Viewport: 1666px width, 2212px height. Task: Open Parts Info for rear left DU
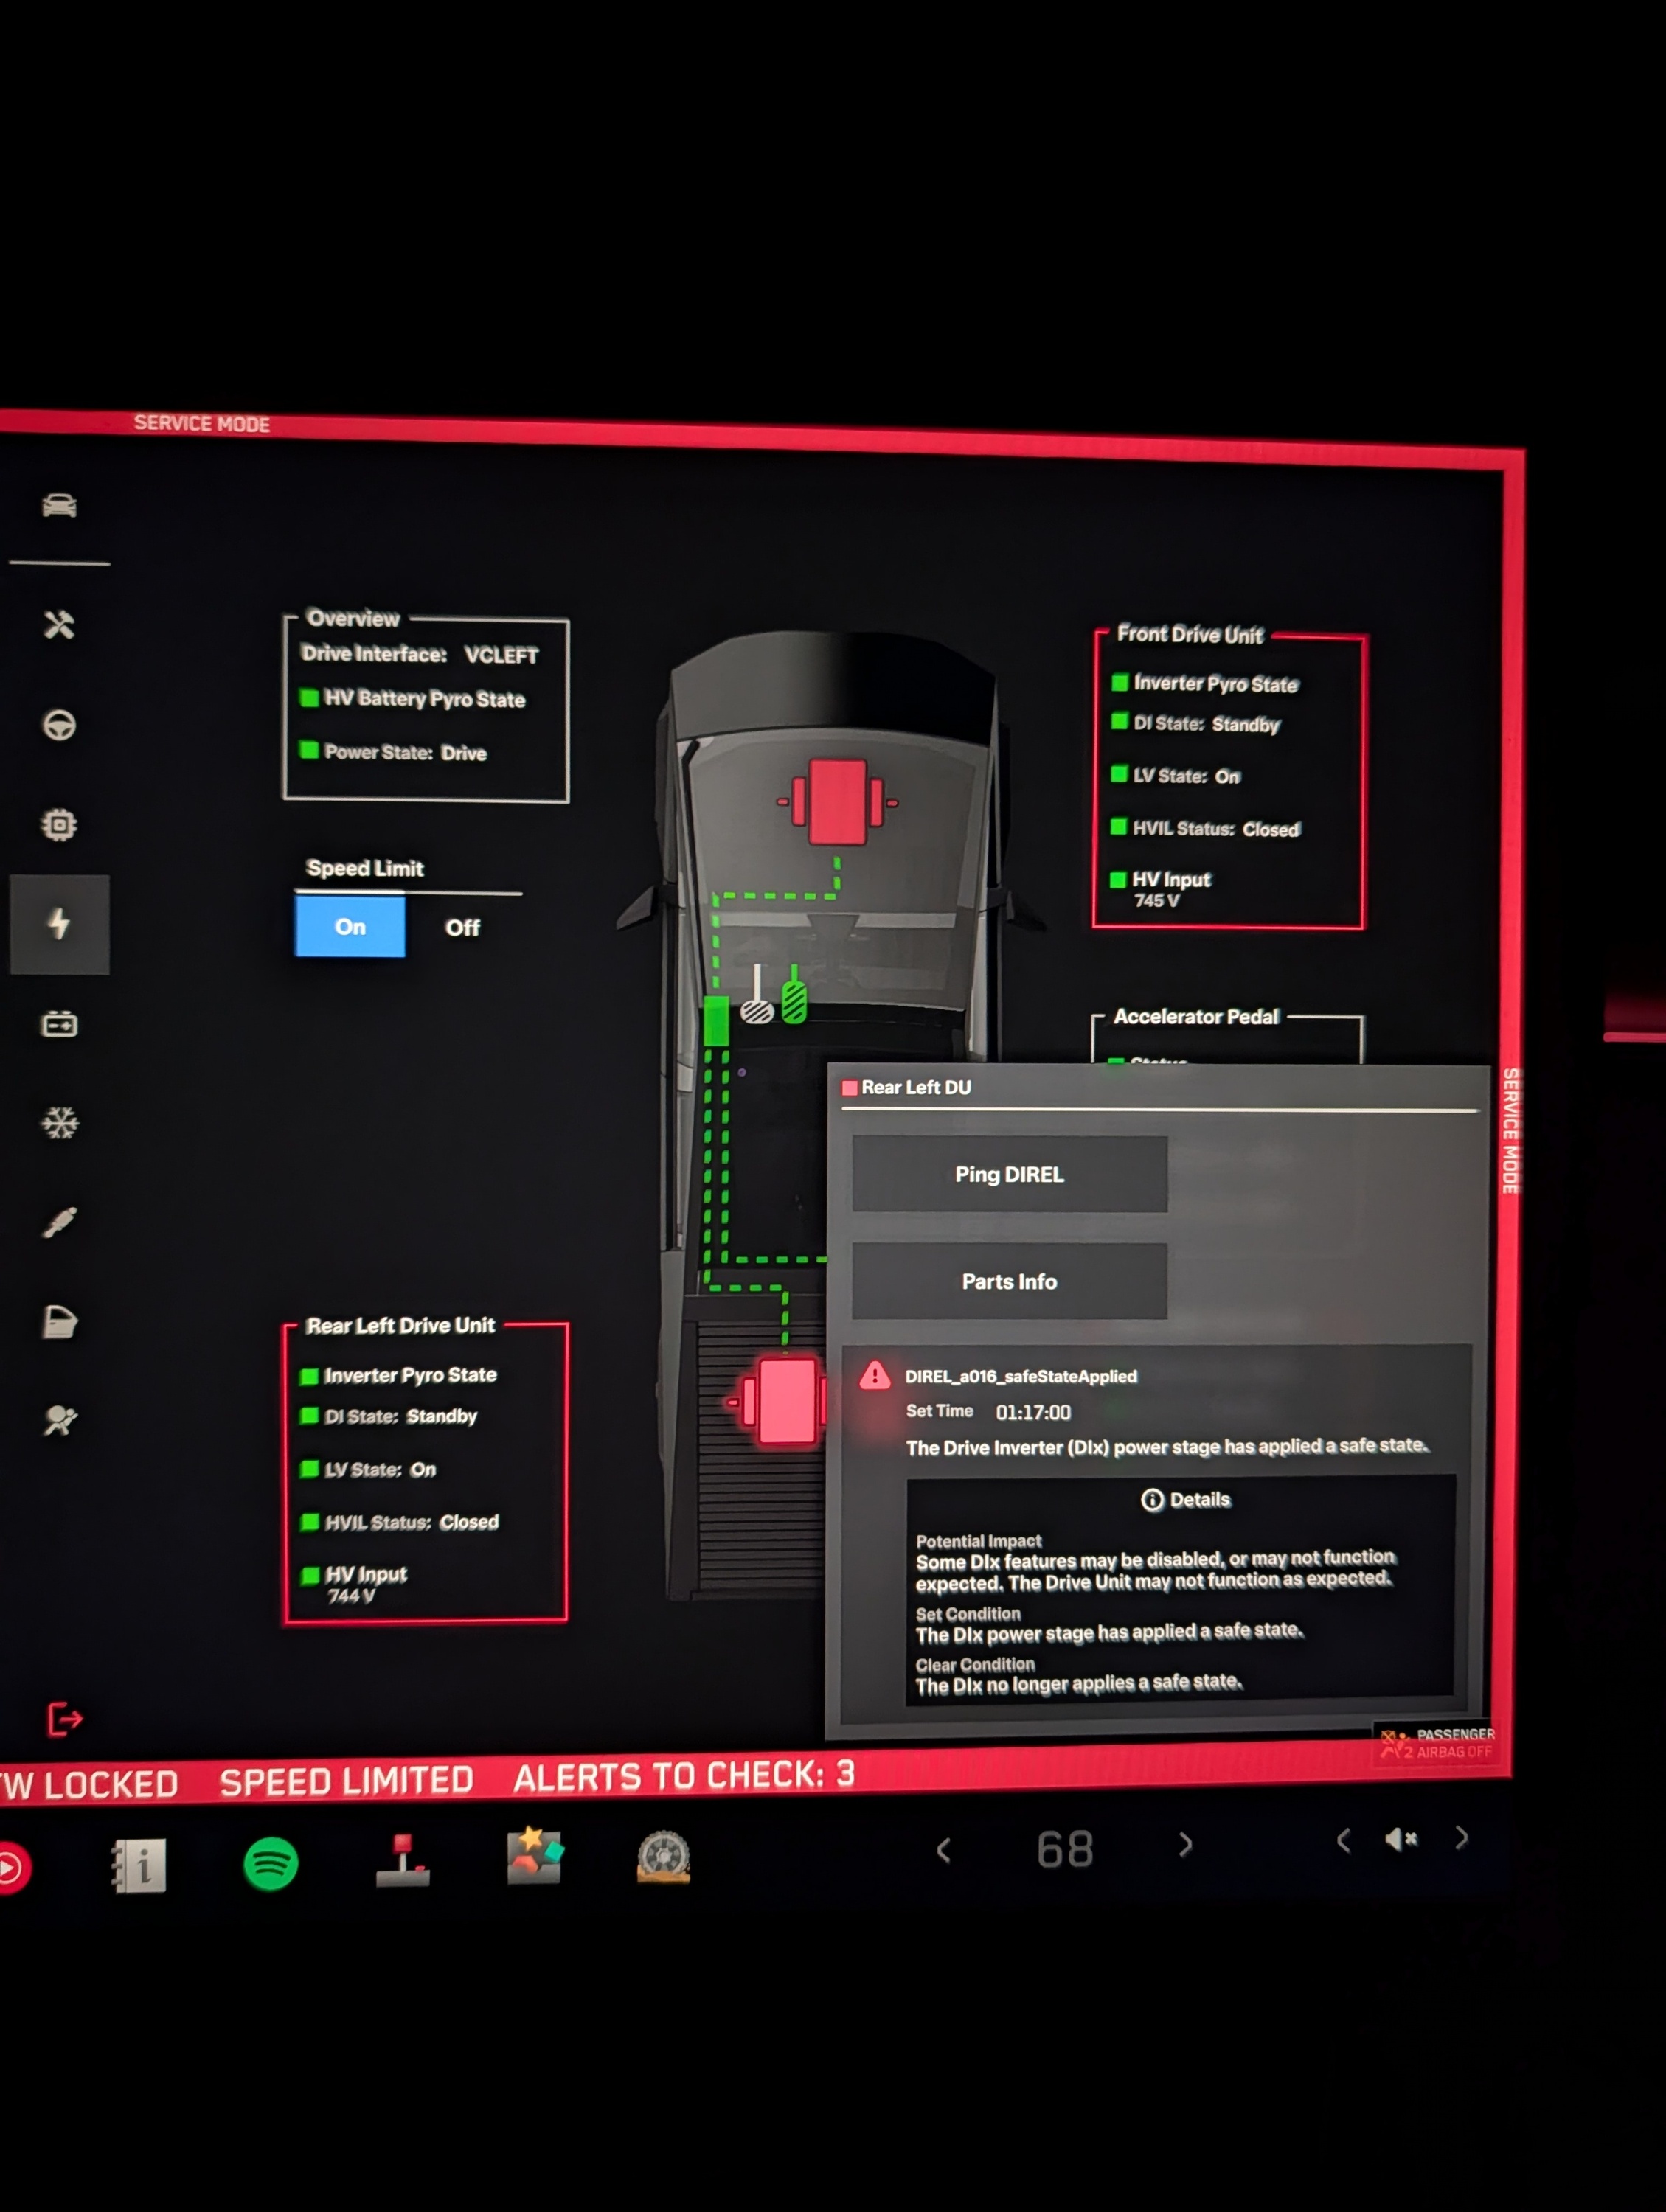point(1009,1281)
